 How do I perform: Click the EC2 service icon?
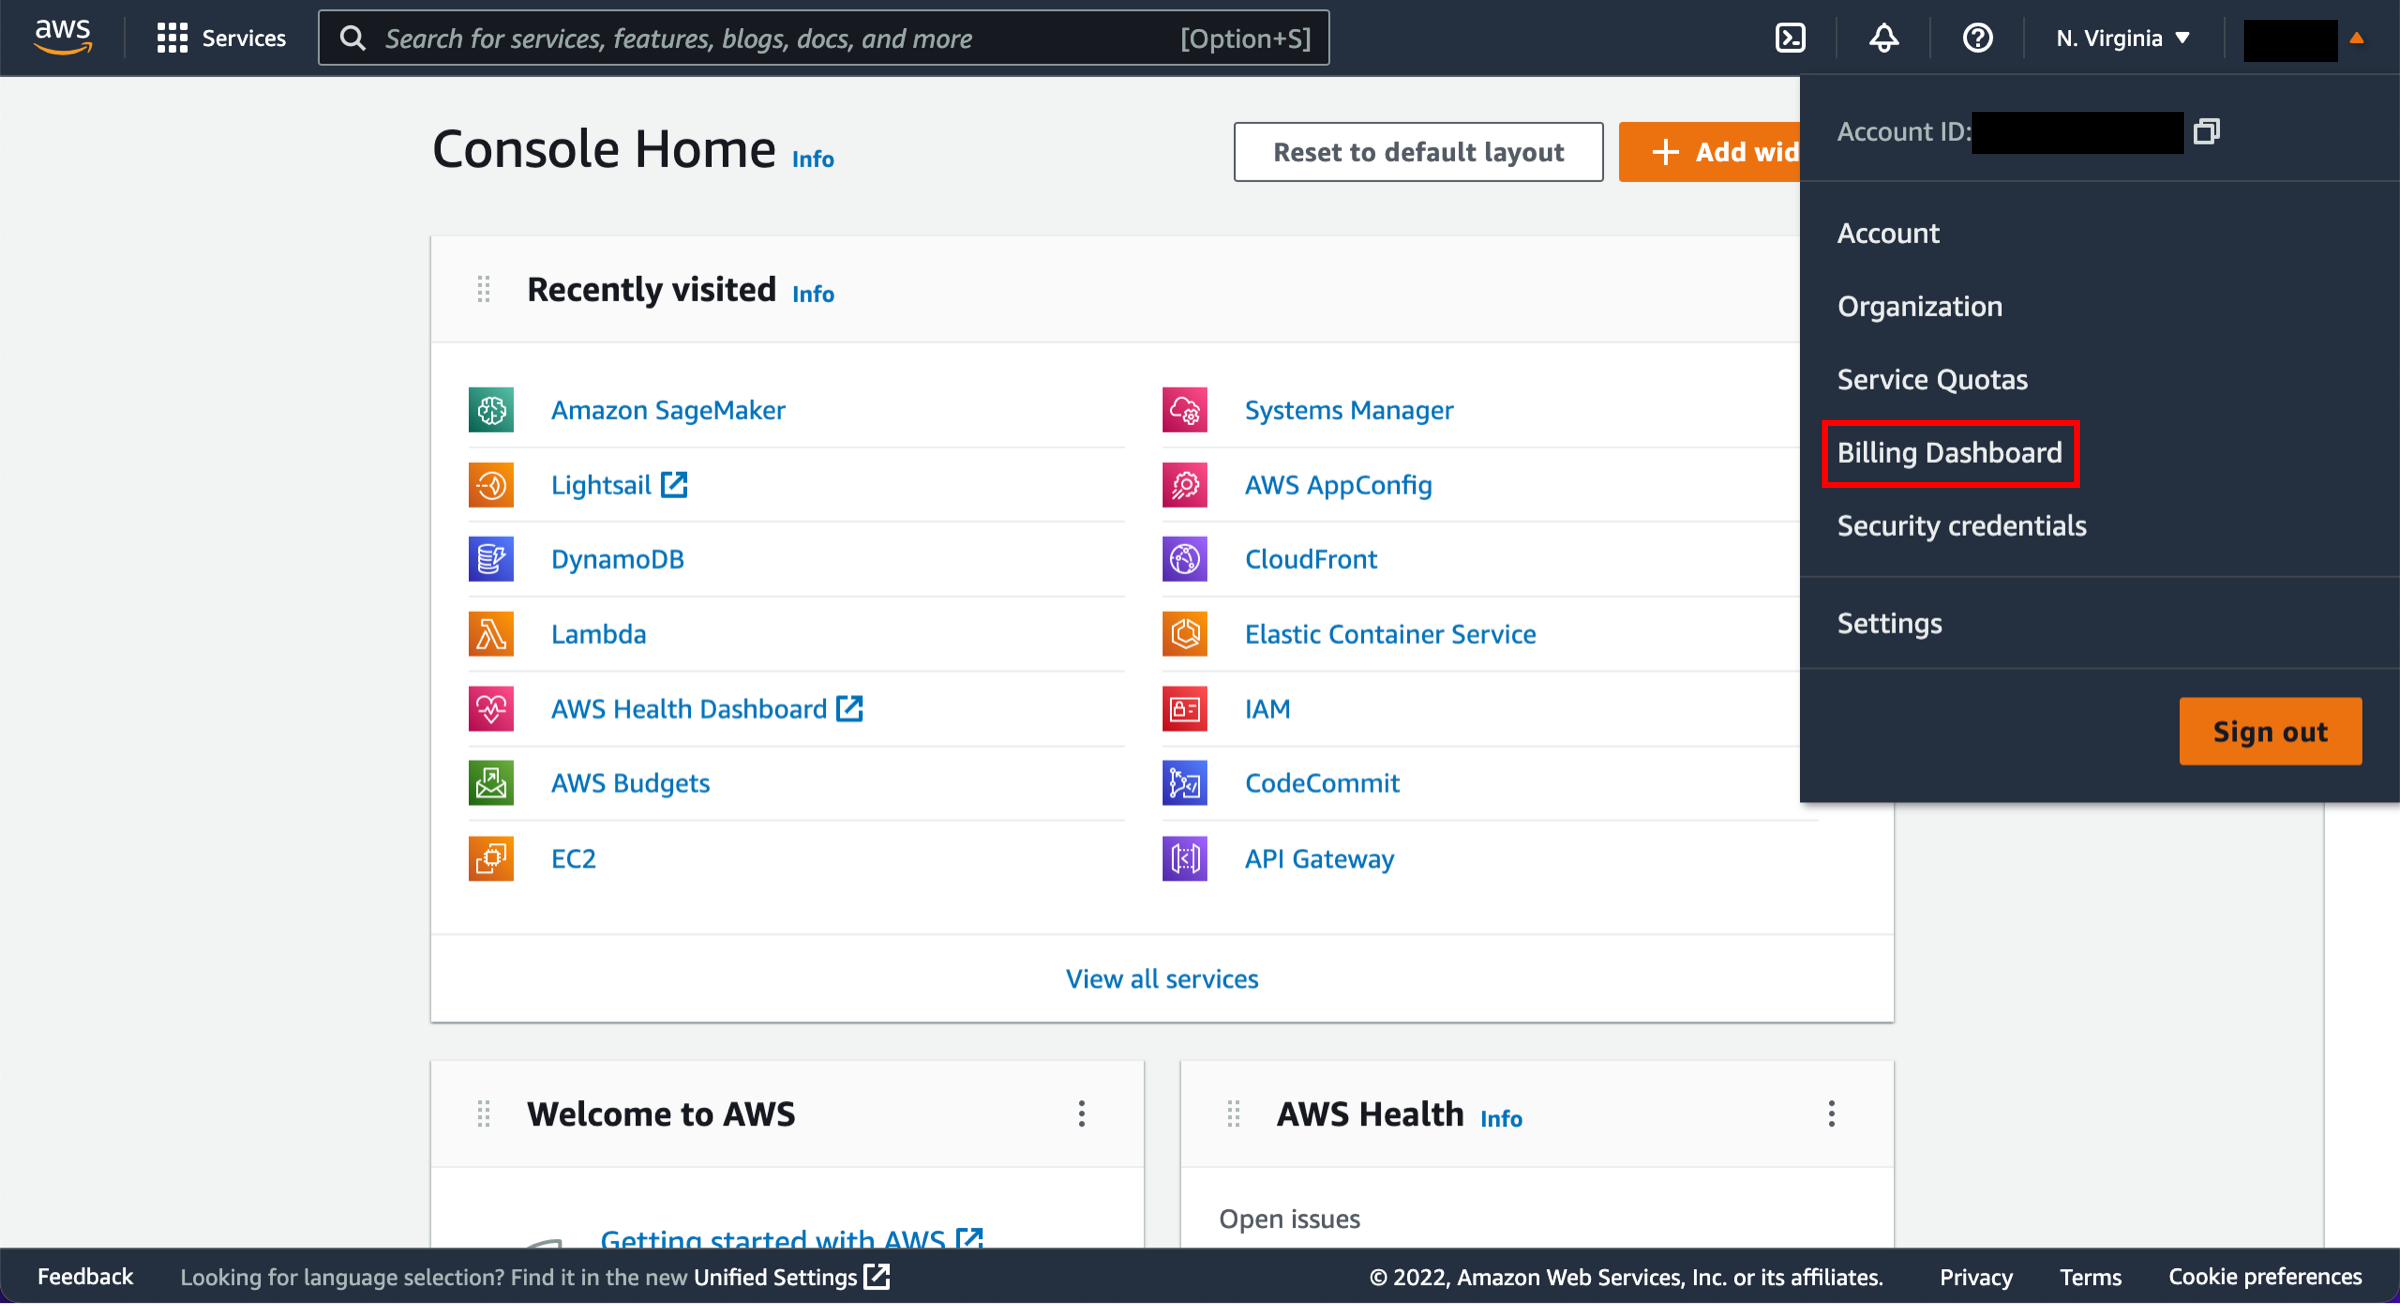(x=490, y=857)
